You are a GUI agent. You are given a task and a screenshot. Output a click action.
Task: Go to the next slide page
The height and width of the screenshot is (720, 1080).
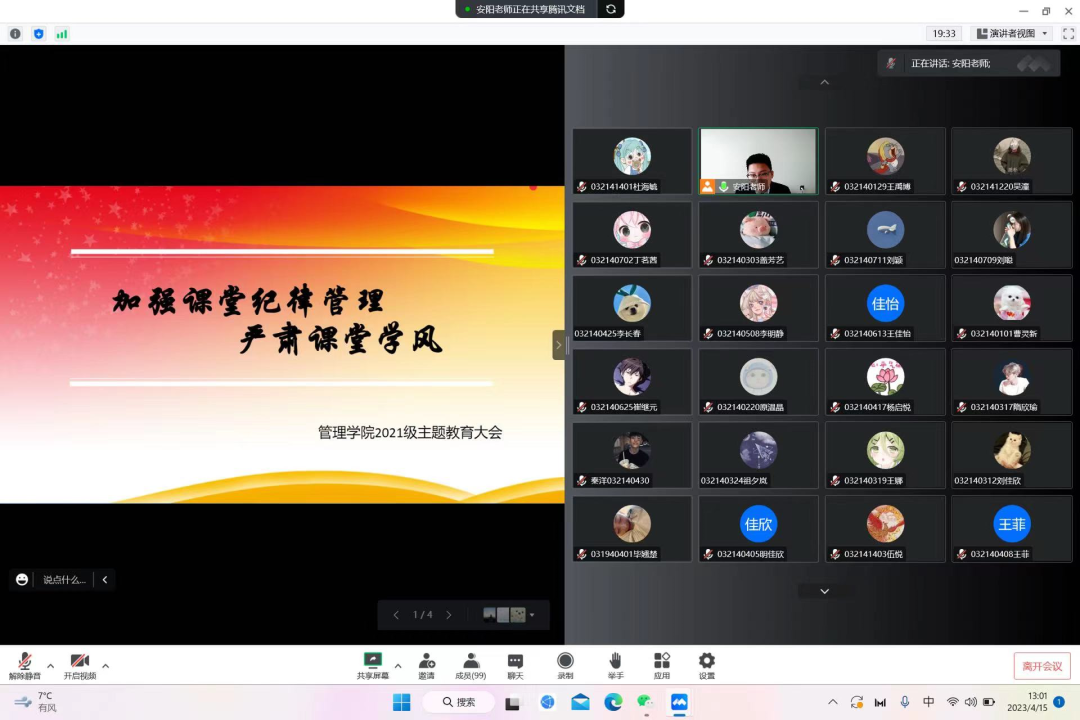(x=449, y=615)
